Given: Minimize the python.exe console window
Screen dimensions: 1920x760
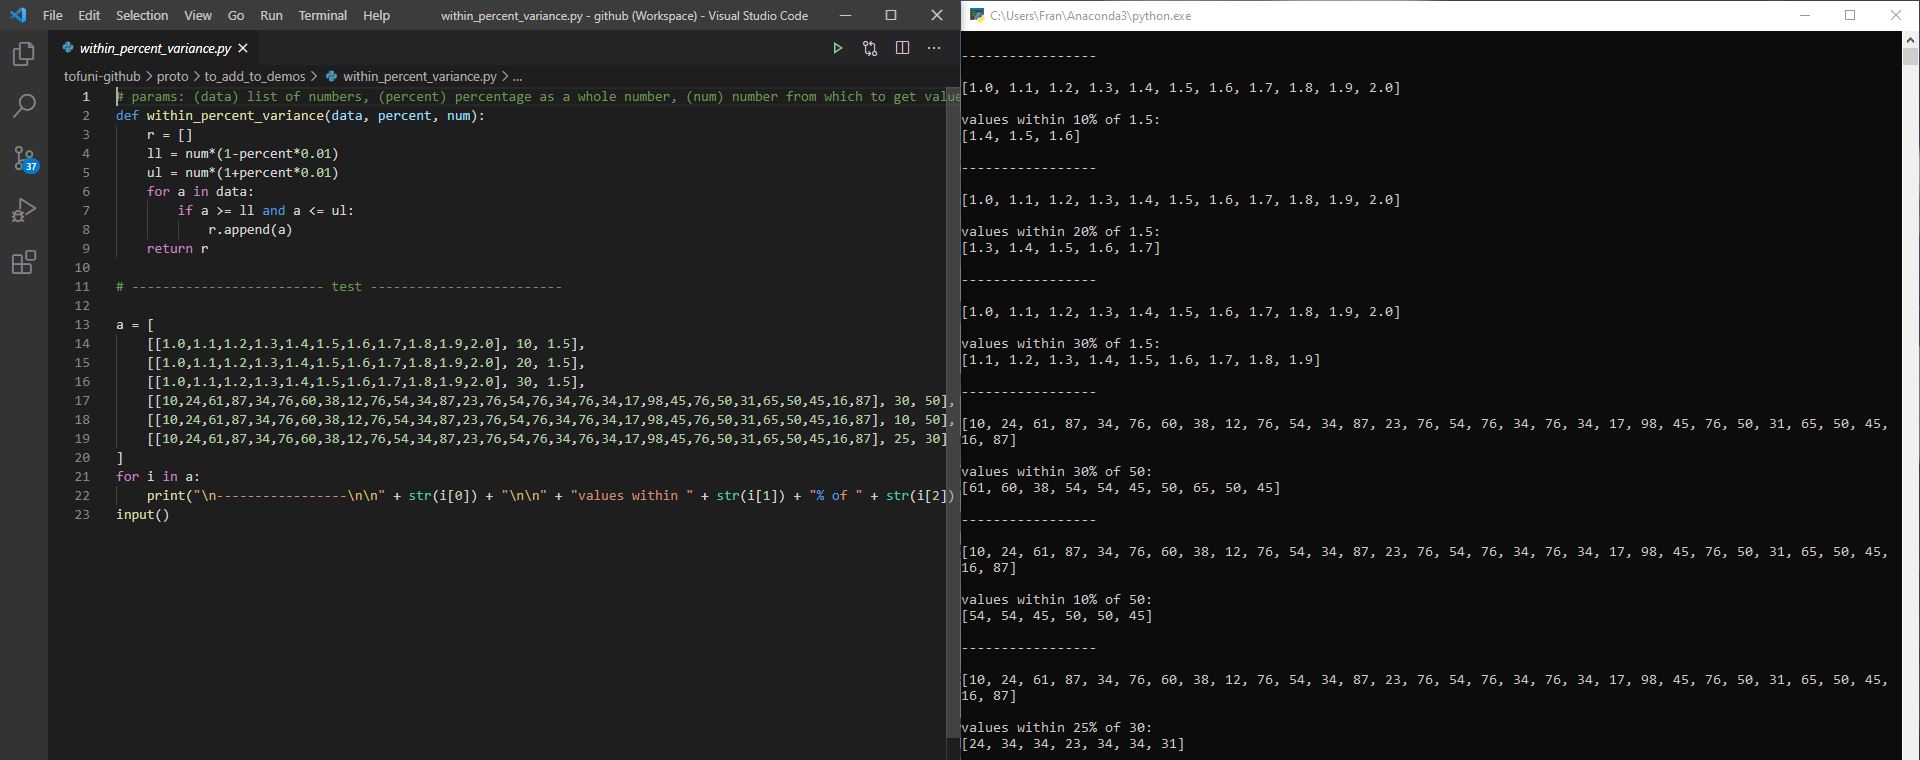Looking at the screenshot, I should [x=1805, y=15].
